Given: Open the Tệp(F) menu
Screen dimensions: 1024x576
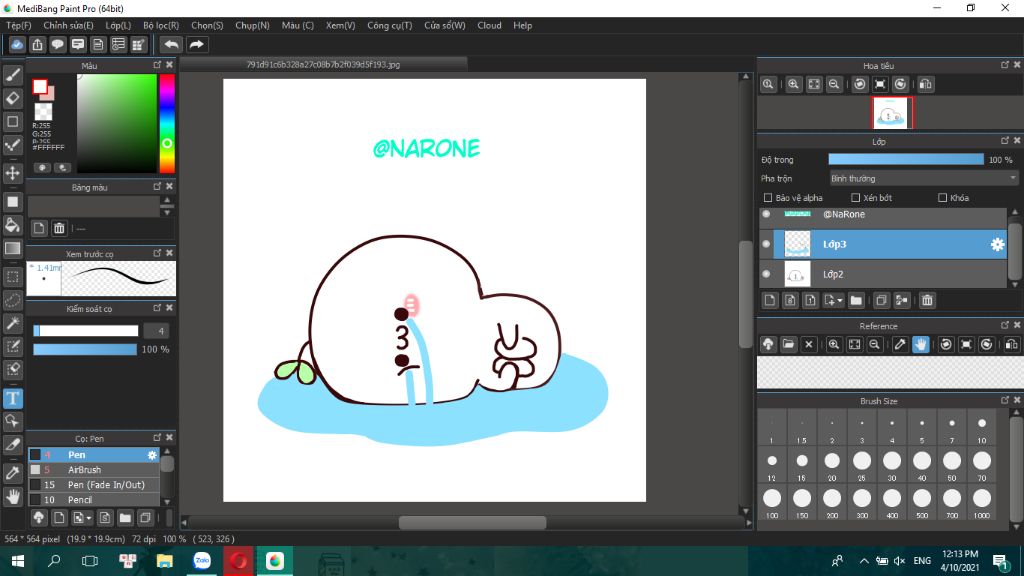Looking at the screenshot, I should pos(19,25).
